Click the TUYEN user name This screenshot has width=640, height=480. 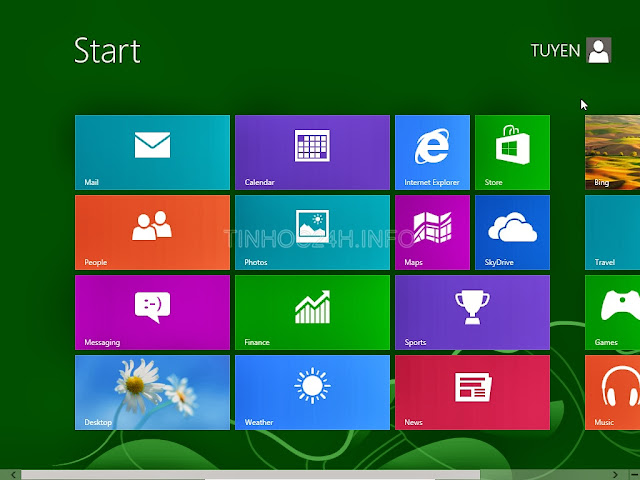556,51
